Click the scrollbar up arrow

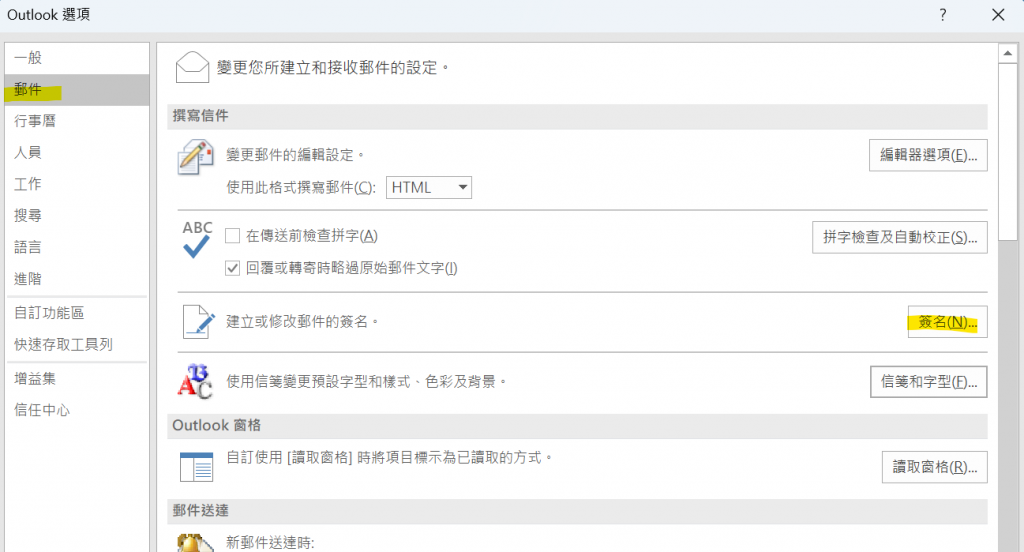click(1008, 54)
